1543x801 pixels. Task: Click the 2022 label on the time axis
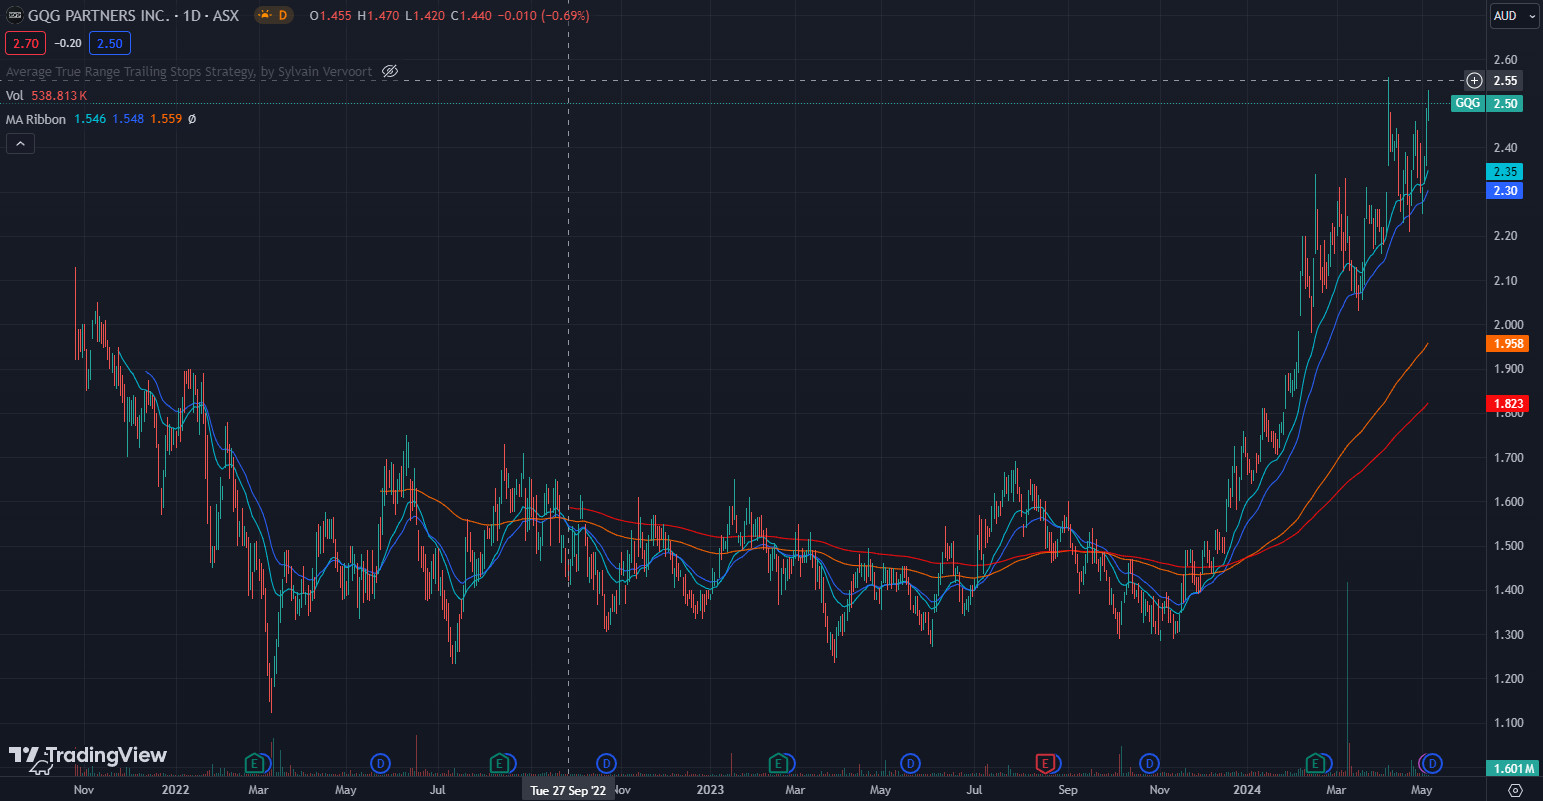point(175,790)
